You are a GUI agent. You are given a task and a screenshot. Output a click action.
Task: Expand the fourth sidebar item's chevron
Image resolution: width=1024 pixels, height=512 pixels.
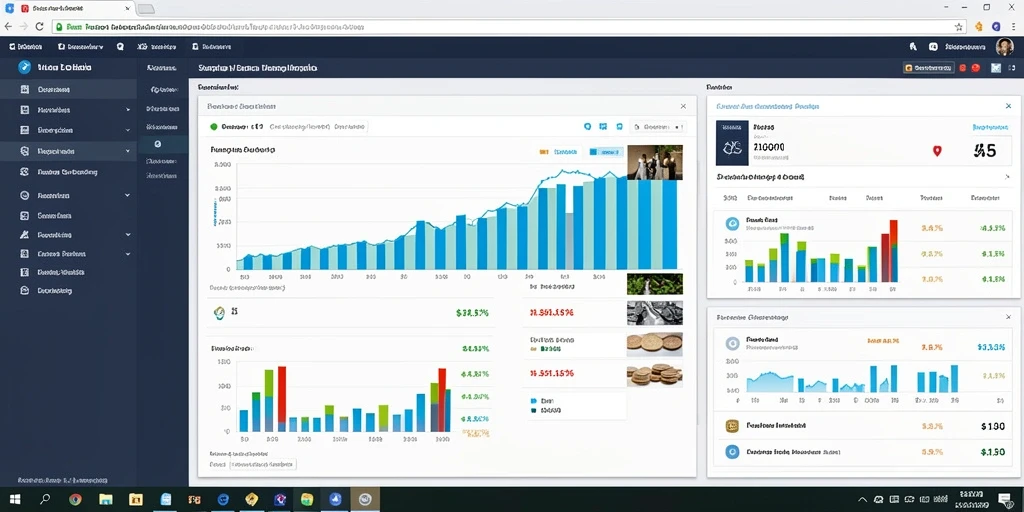coord(128,151)
